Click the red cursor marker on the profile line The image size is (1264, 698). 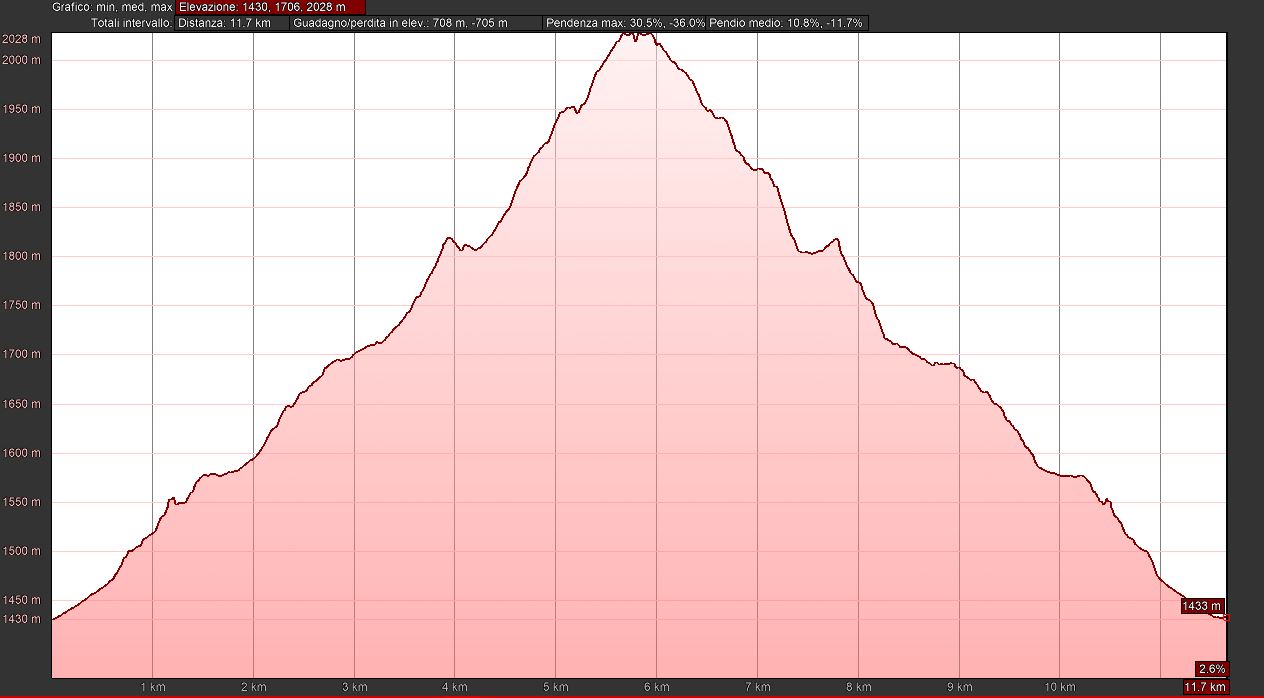click(1226, 618)
